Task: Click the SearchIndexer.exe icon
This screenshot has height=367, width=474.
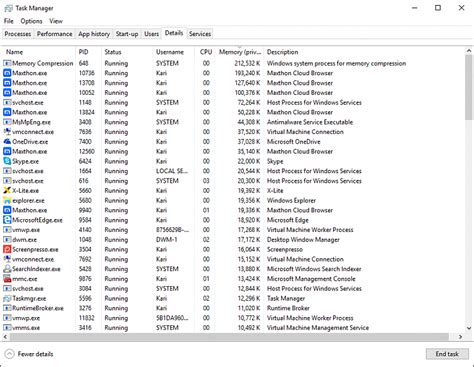Action: [7, 269]
